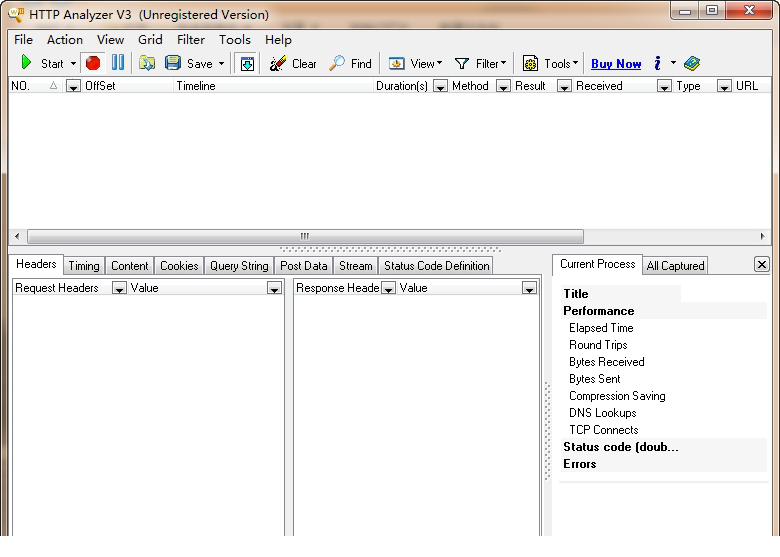Click the Clear eraser icon
The image size is (780, 557).
[x=278, y=63]
